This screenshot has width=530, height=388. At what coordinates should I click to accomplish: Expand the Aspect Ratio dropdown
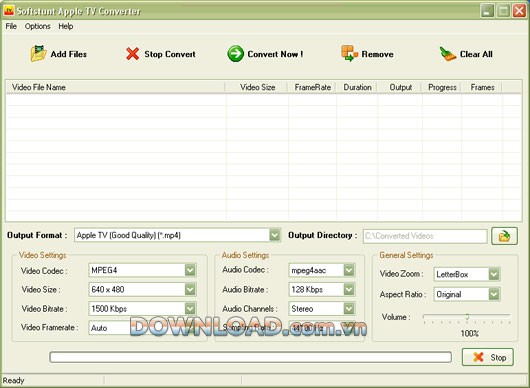pos(494,294)
